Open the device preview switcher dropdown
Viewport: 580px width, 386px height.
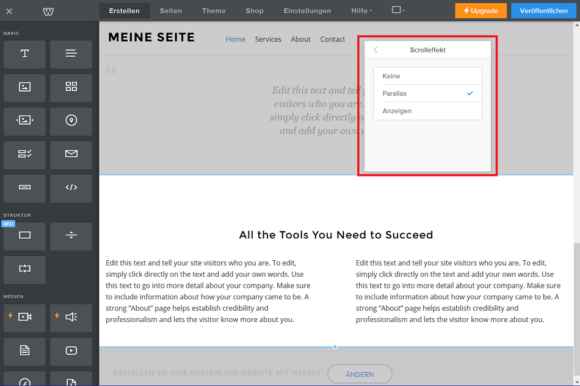(x=398, y=10)
